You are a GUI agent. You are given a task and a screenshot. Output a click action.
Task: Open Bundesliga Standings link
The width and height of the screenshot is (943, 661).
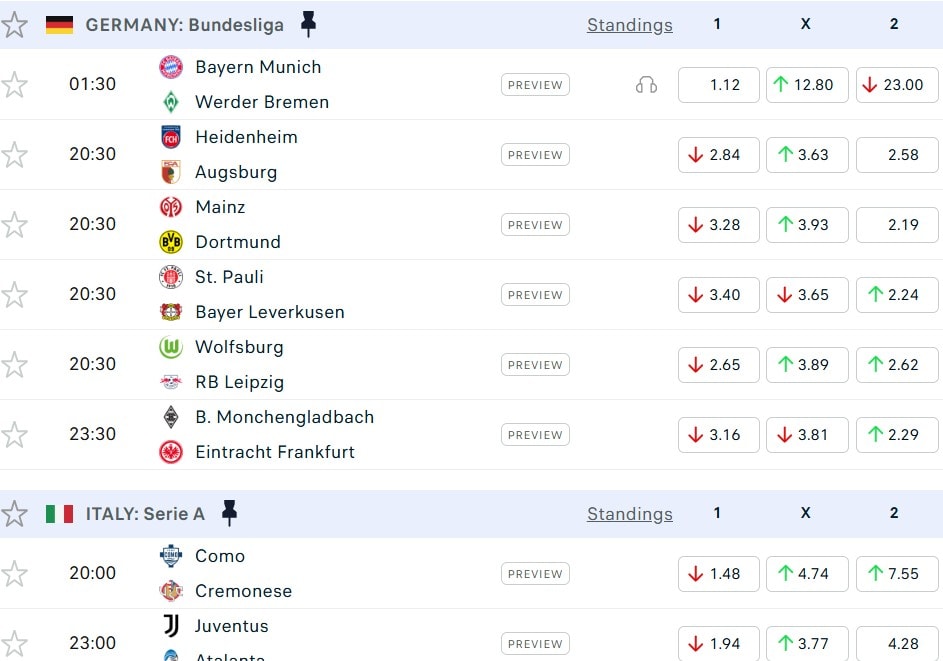tap(629, 25)
